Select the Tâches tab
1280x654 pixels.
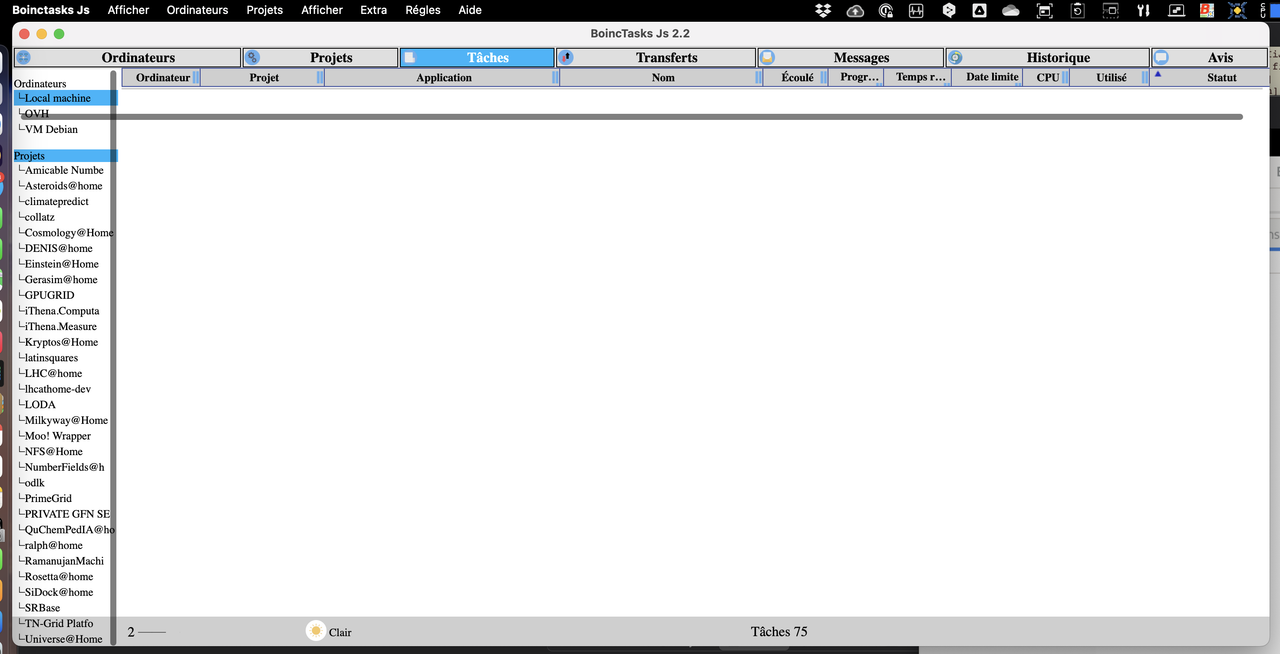coord(477,58)
